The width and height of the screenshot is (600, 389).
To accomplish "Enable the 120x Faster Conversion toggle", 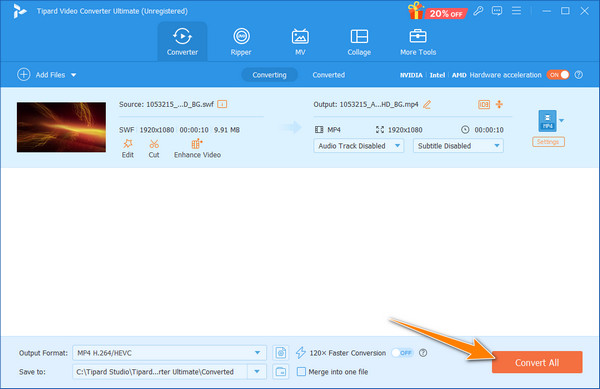I will pyautogui.click(x=402, y=353).
